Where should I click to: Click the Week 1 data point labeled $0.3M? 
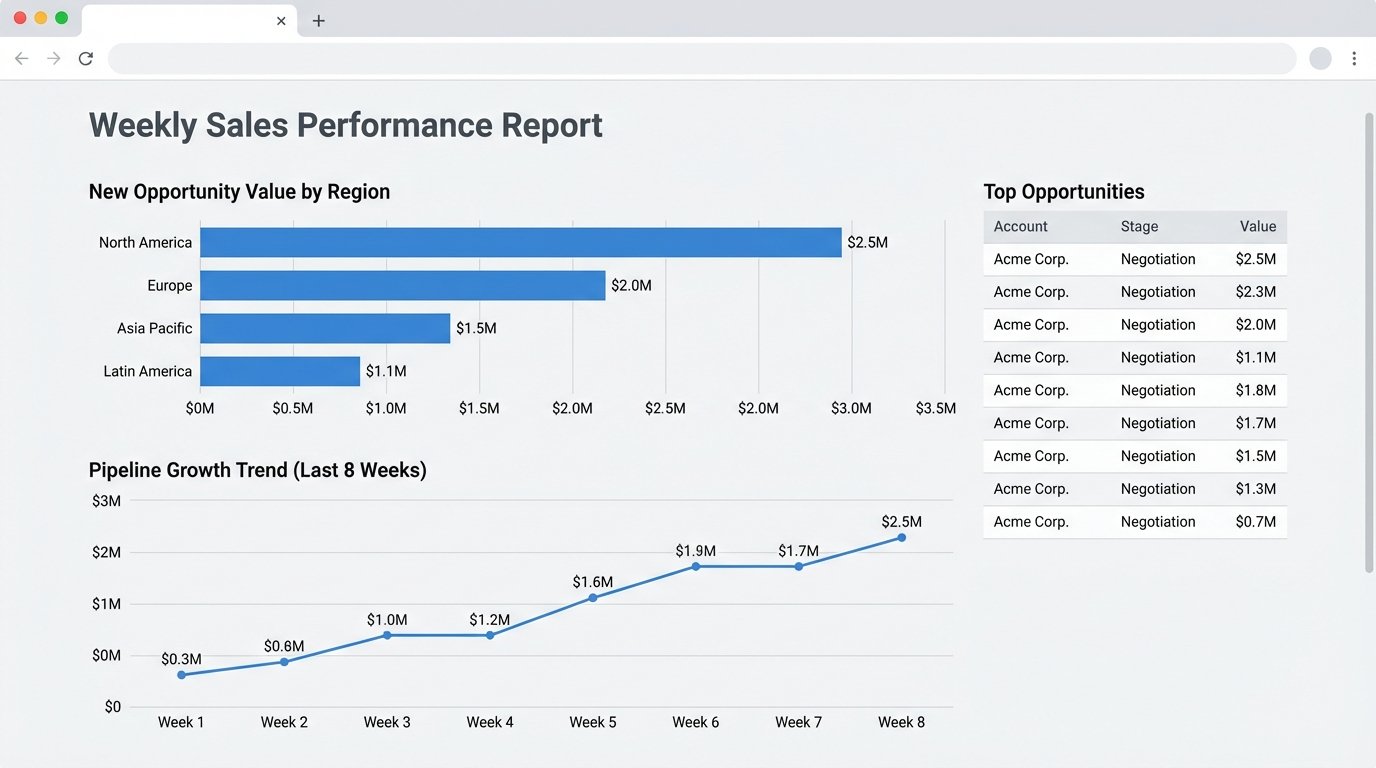[x=181, y=674]
